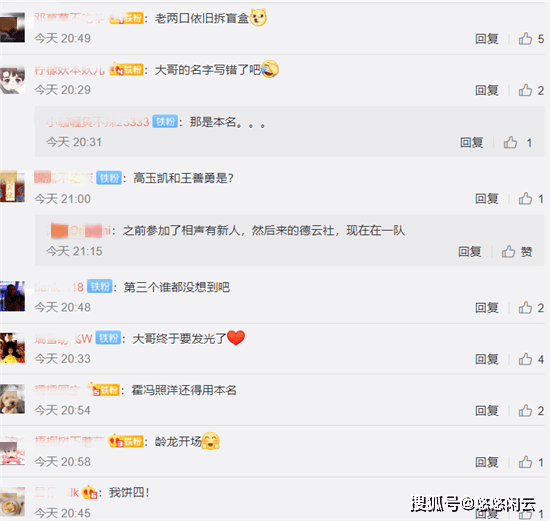Reply to the 那是本名 sub-comment
The height and width of the screenshot is (521, 550).
point(471,143)
